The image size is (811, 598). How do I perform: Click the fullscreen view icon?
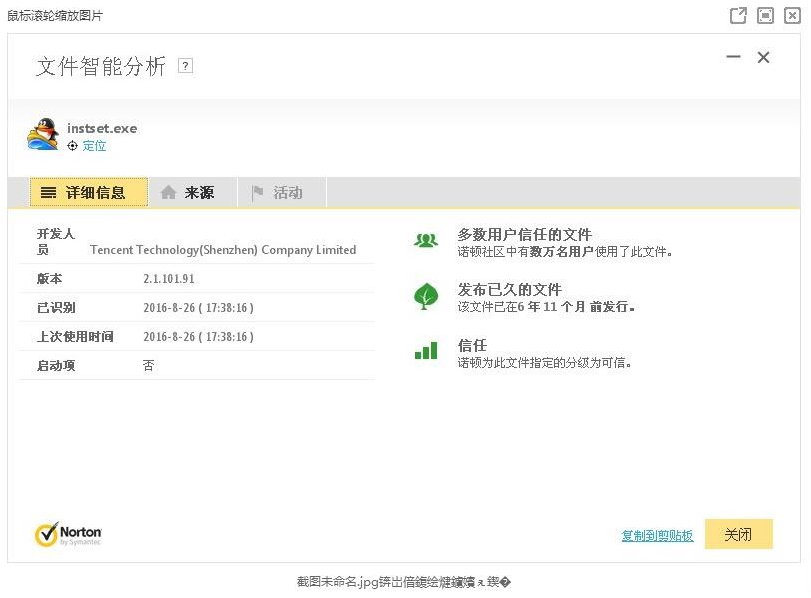coord(765,15)
